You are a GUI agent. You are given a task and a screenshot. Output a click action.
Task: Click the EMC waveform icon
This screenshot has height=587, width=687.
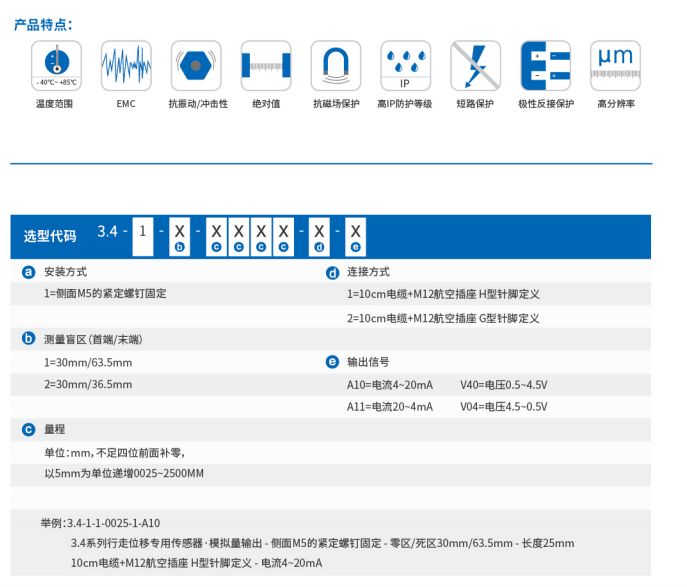point(126,66)
